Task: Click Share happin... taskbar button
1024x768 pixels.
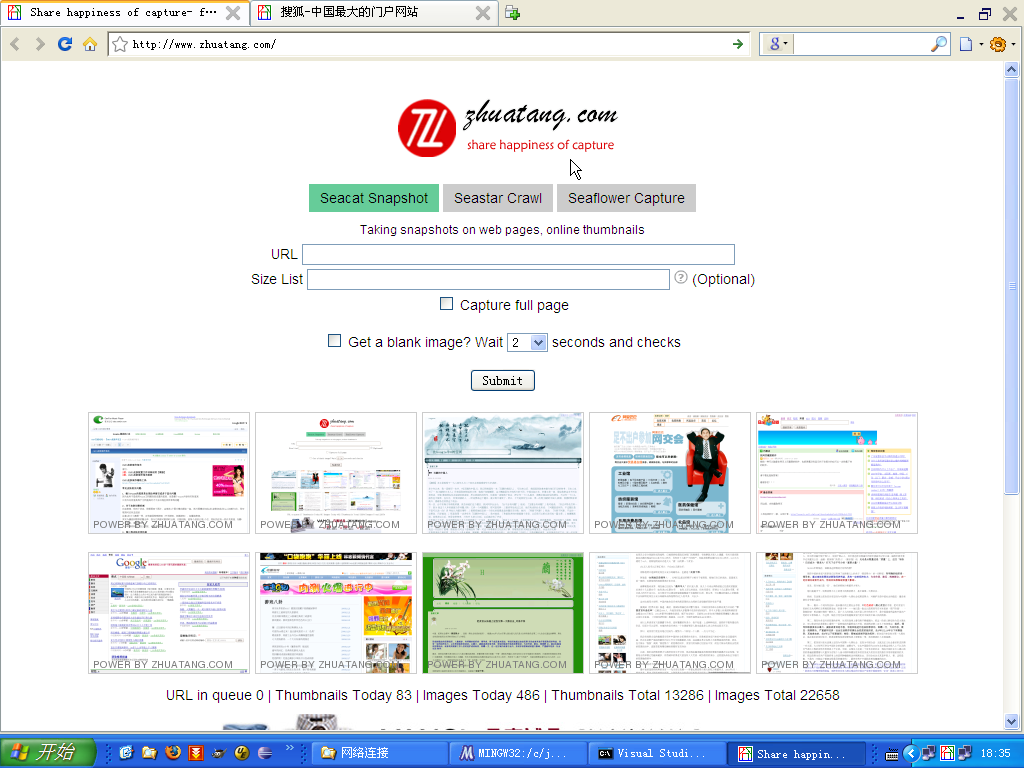Action: (x=796, y=754)
